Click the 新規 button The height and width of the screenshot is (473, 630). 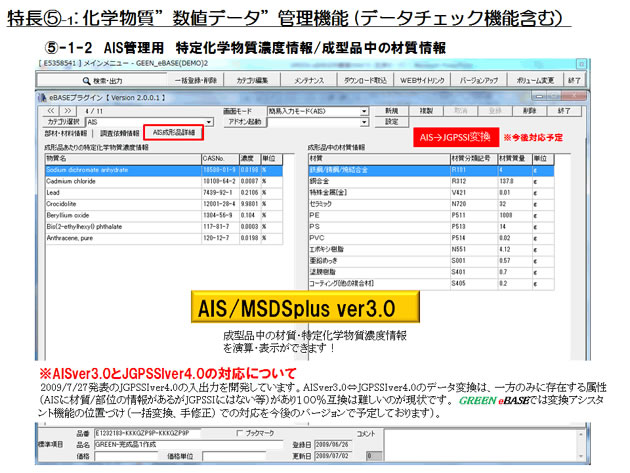[391, 111]
